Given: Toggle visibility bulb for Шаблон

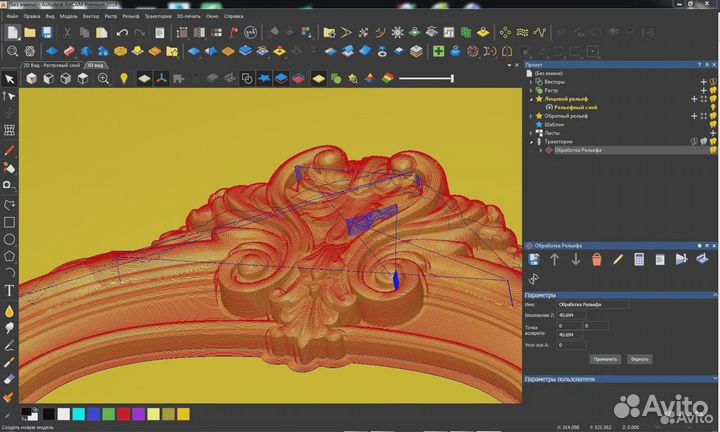Looking at the screenshot, I should tap(713, 124).
